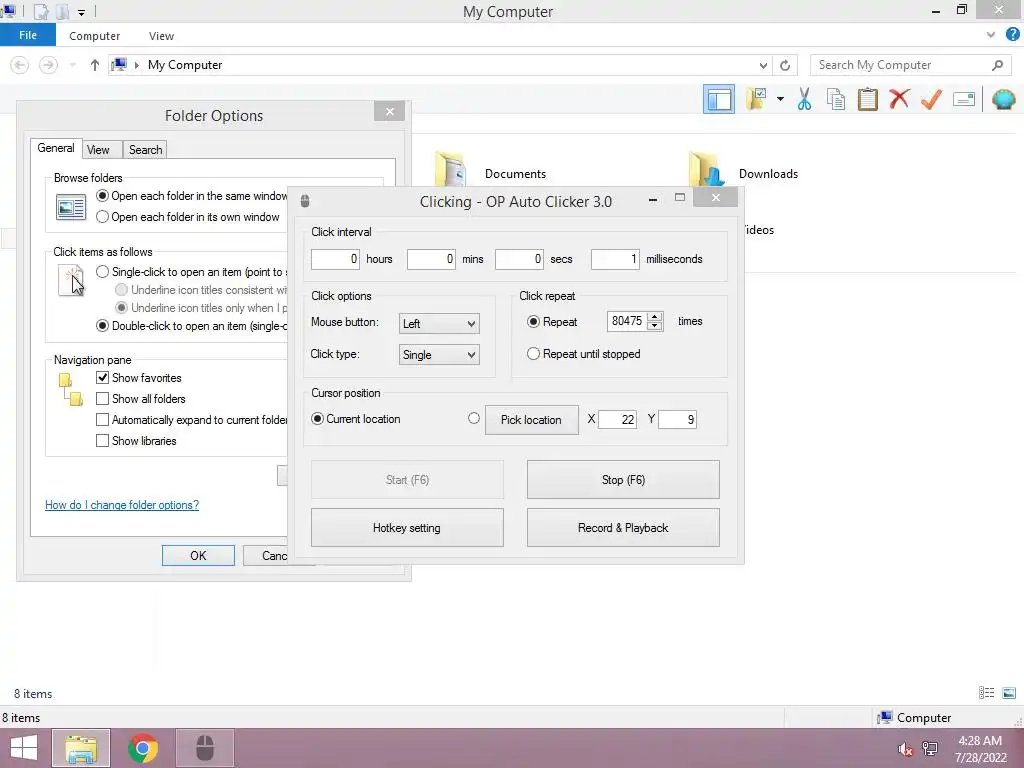
Task: Click the search magnifier icon
Action: point(997,65)
